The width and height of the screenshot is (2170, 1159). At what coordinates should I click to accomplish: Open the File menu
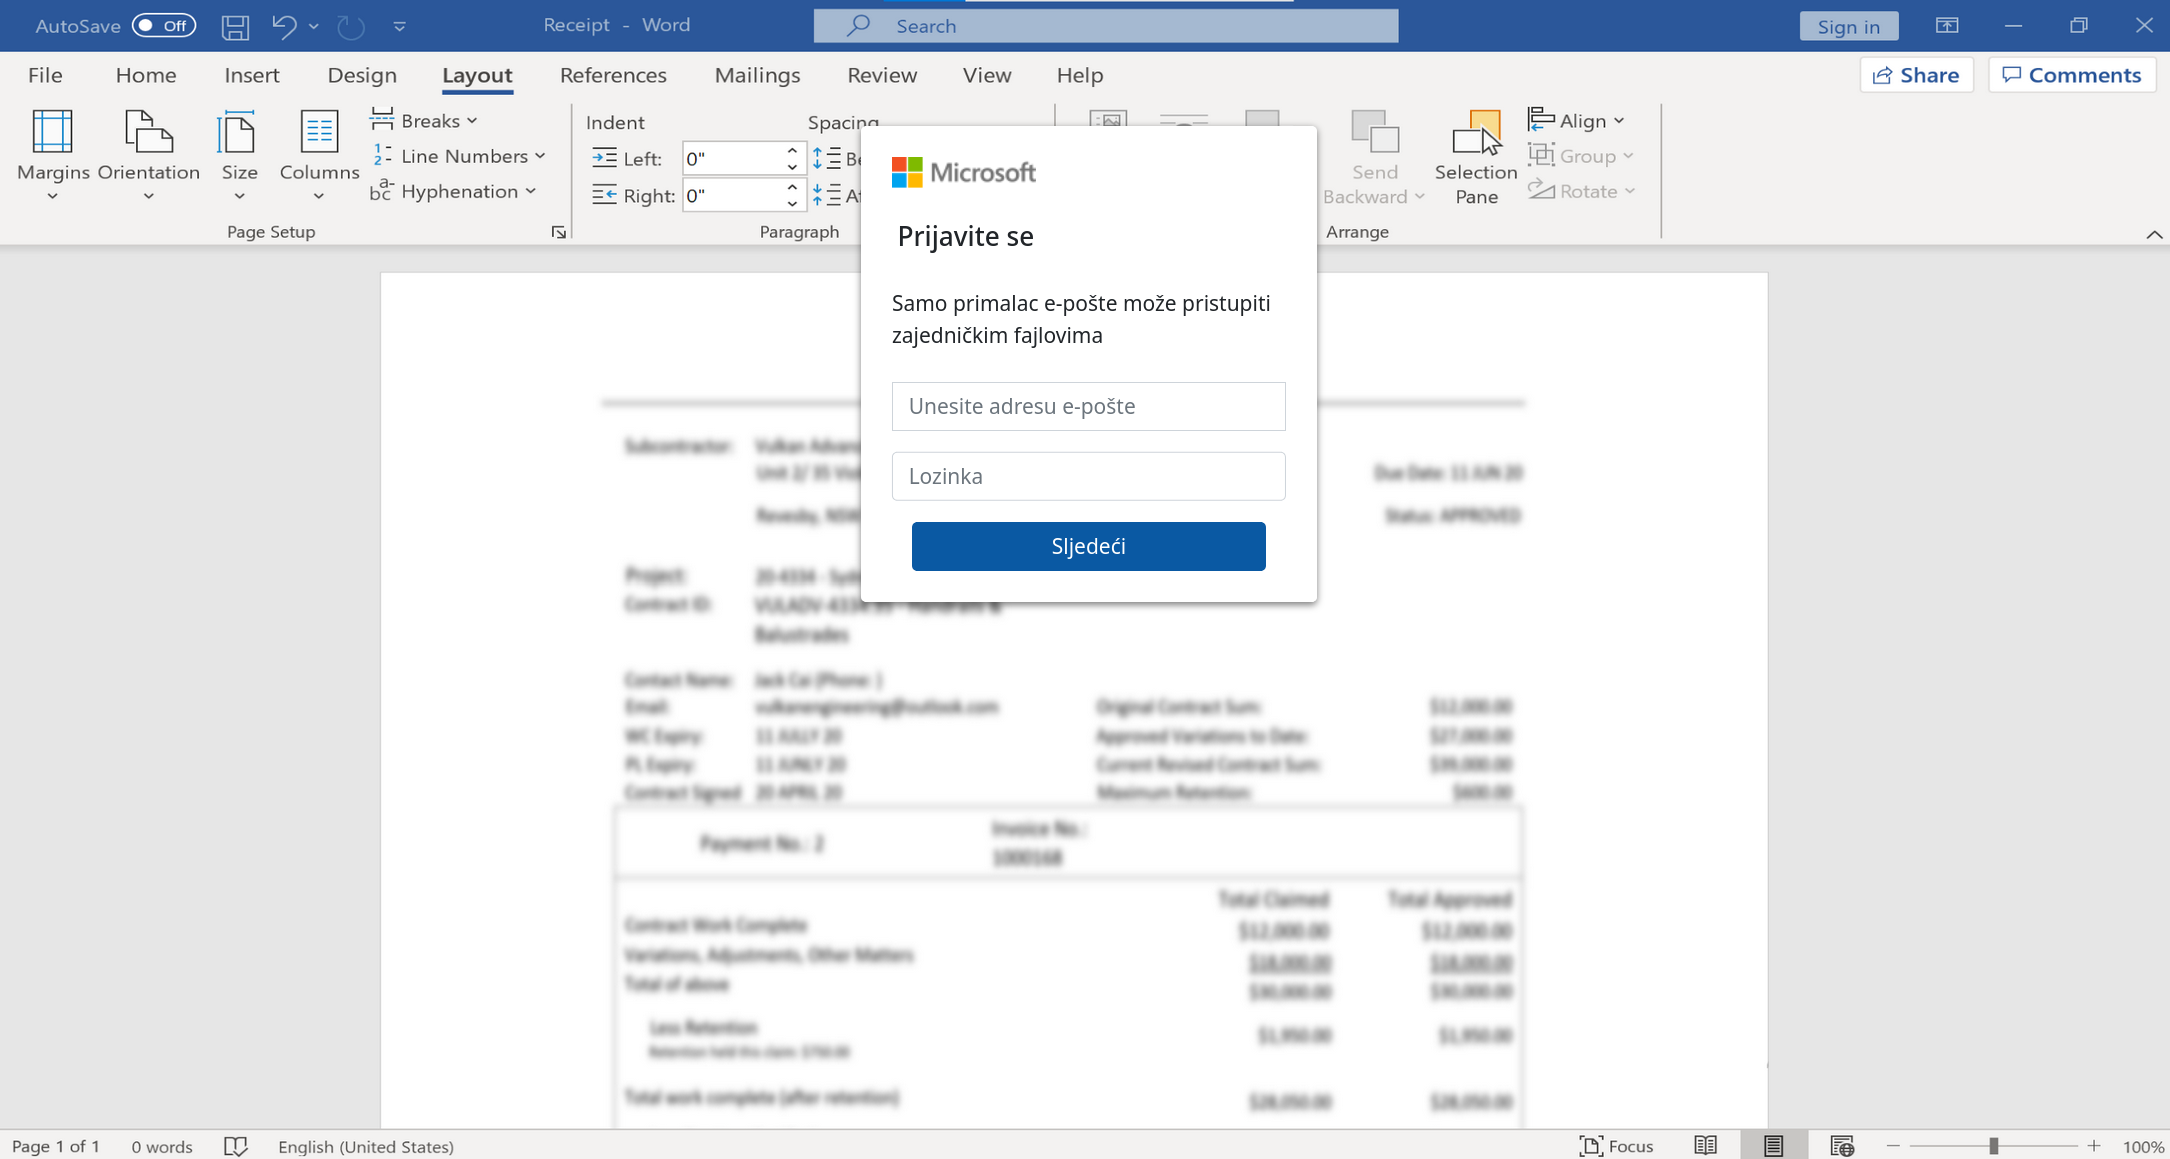[45, 75]
